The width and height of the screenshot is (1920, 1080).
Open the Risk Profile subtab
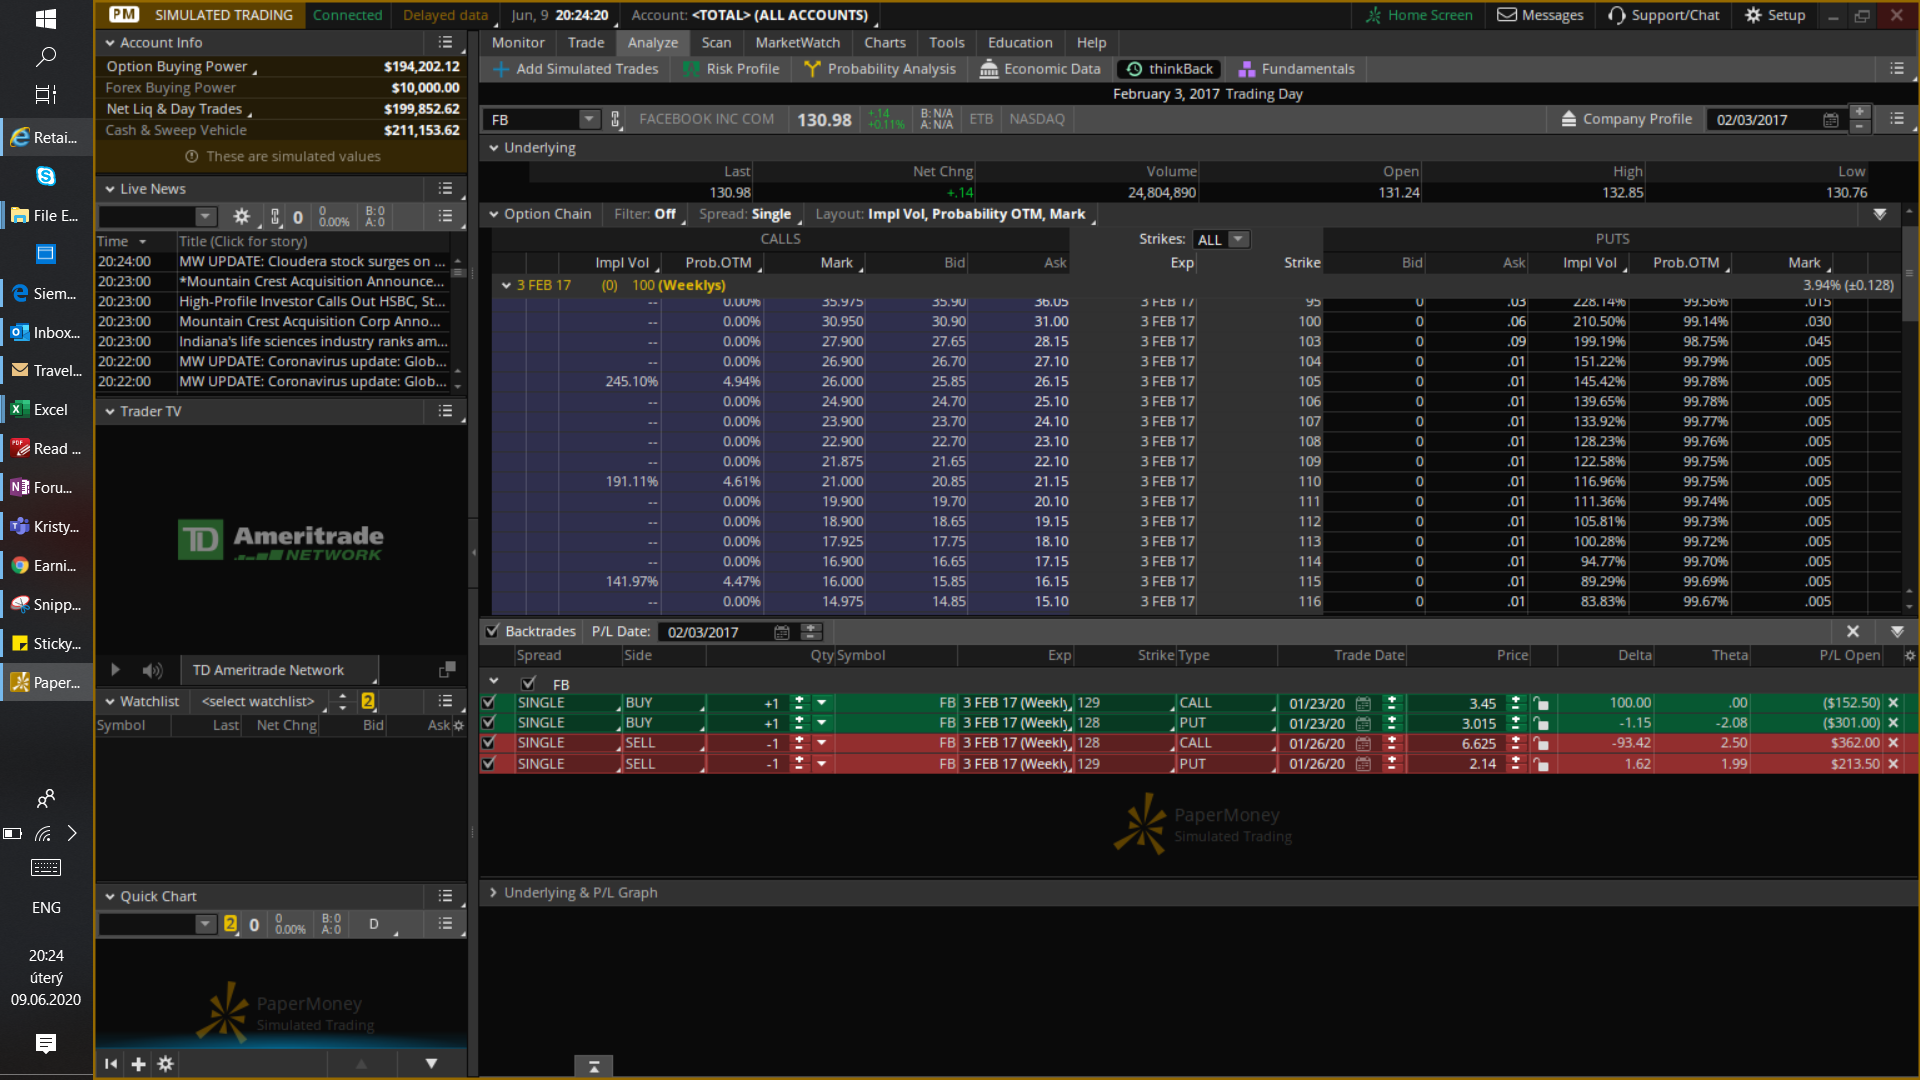point(731,69)
